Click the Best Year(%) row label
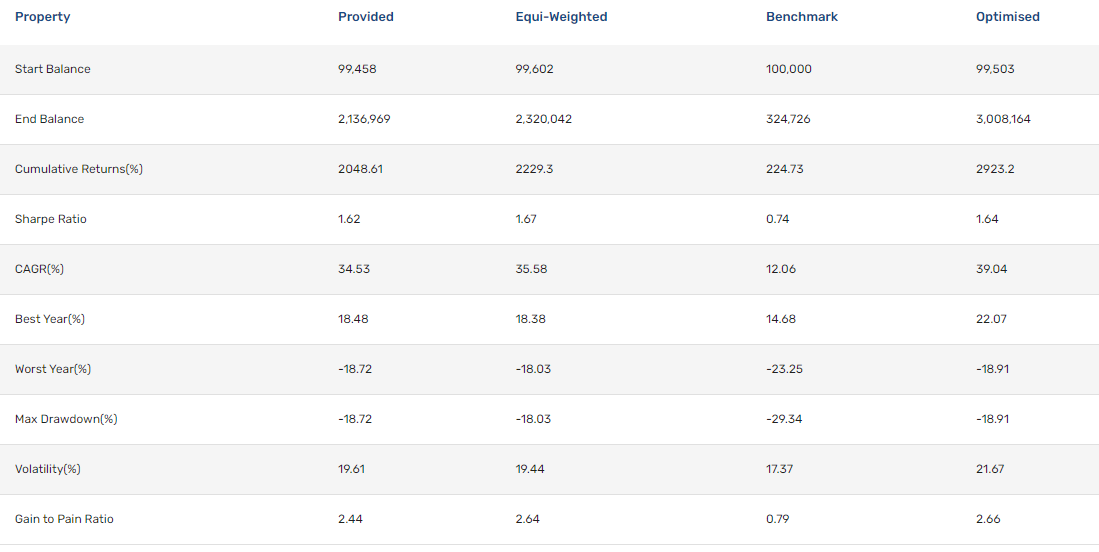Image resolution: width=1099 pixels, height=552 pixels. point(50,319)
